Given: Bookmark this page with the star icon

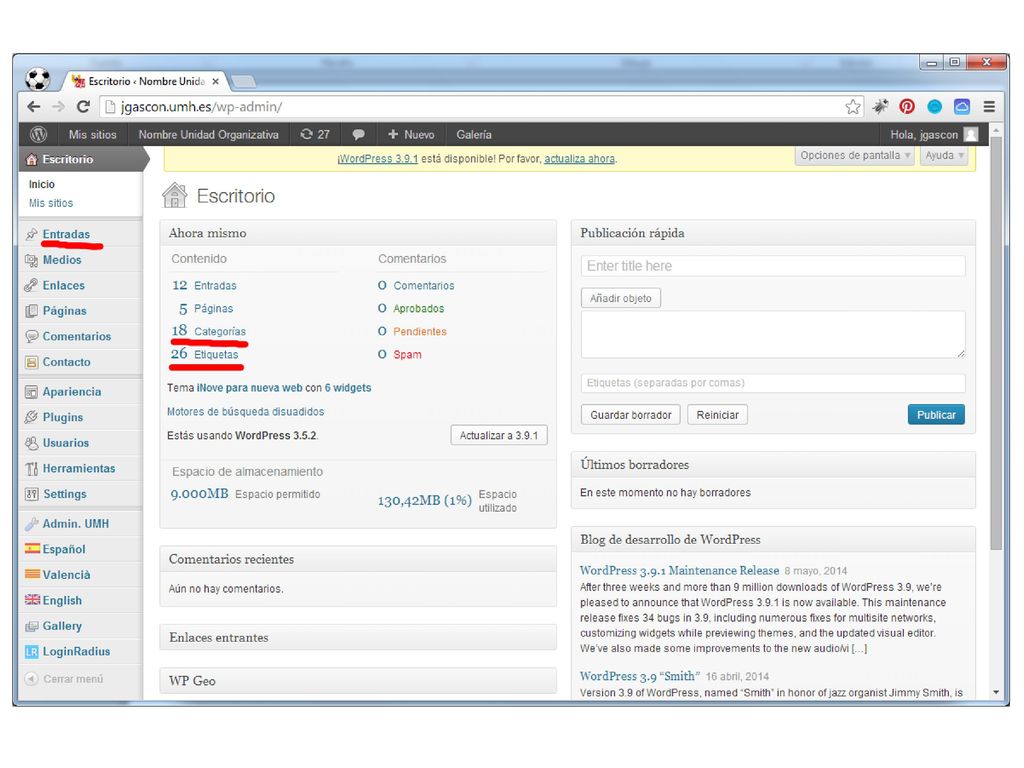Looking at the screenshot, I should 852,106.
